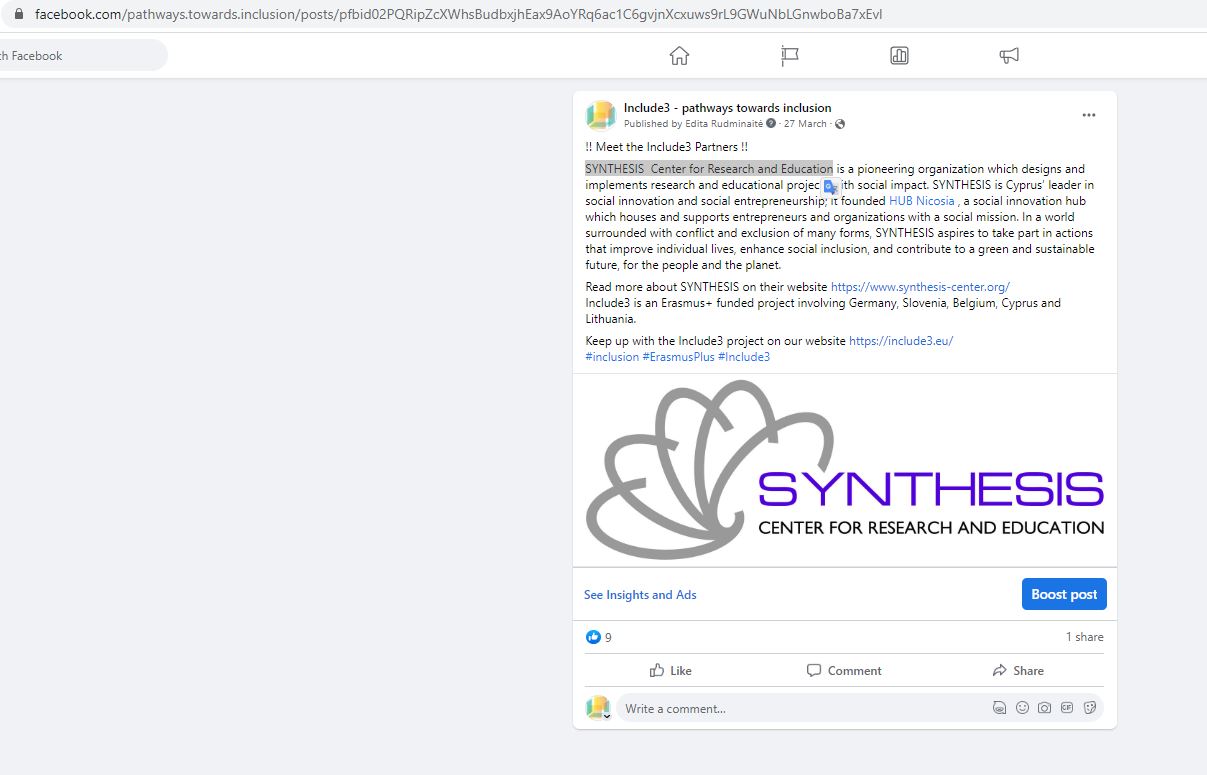Like the post
This screenshot has height=775, width=1207.
coord(671,671)
